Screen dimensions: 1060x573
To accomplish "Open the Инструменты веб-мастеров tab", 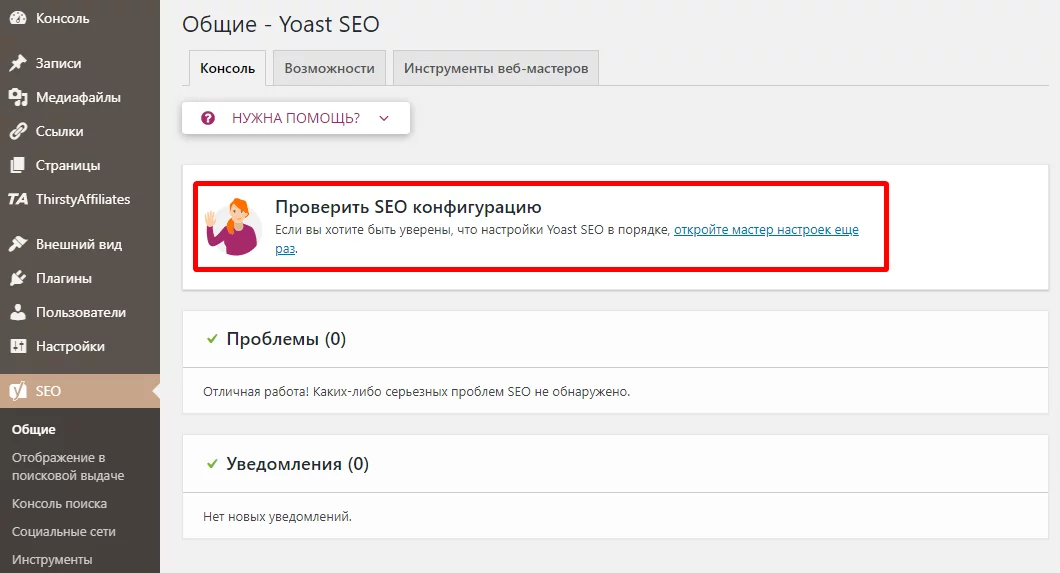I will (496, 68).
